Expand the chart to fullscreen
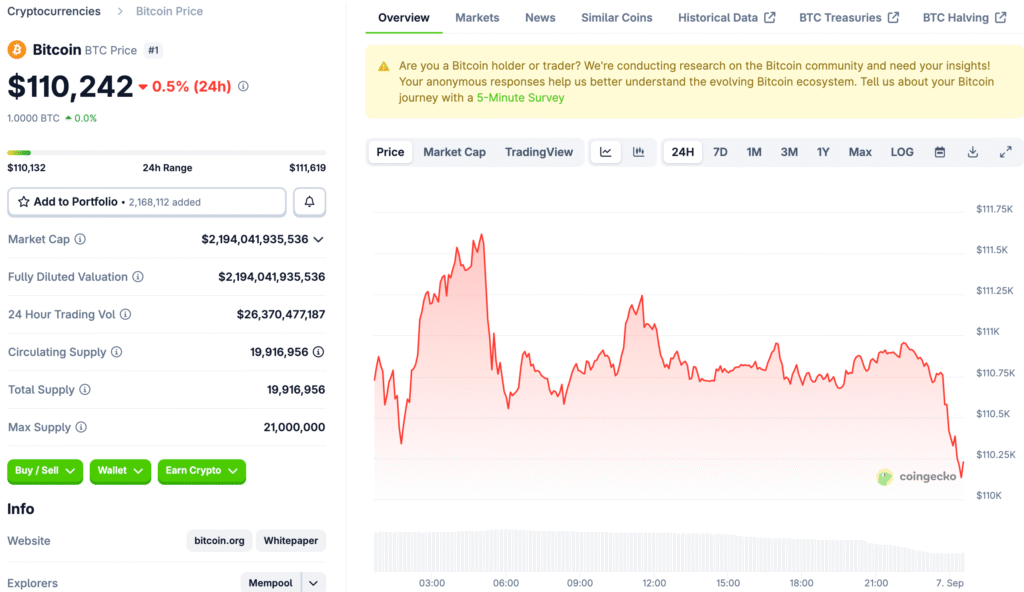The image size is (1024, 592). coord(1006,152)
